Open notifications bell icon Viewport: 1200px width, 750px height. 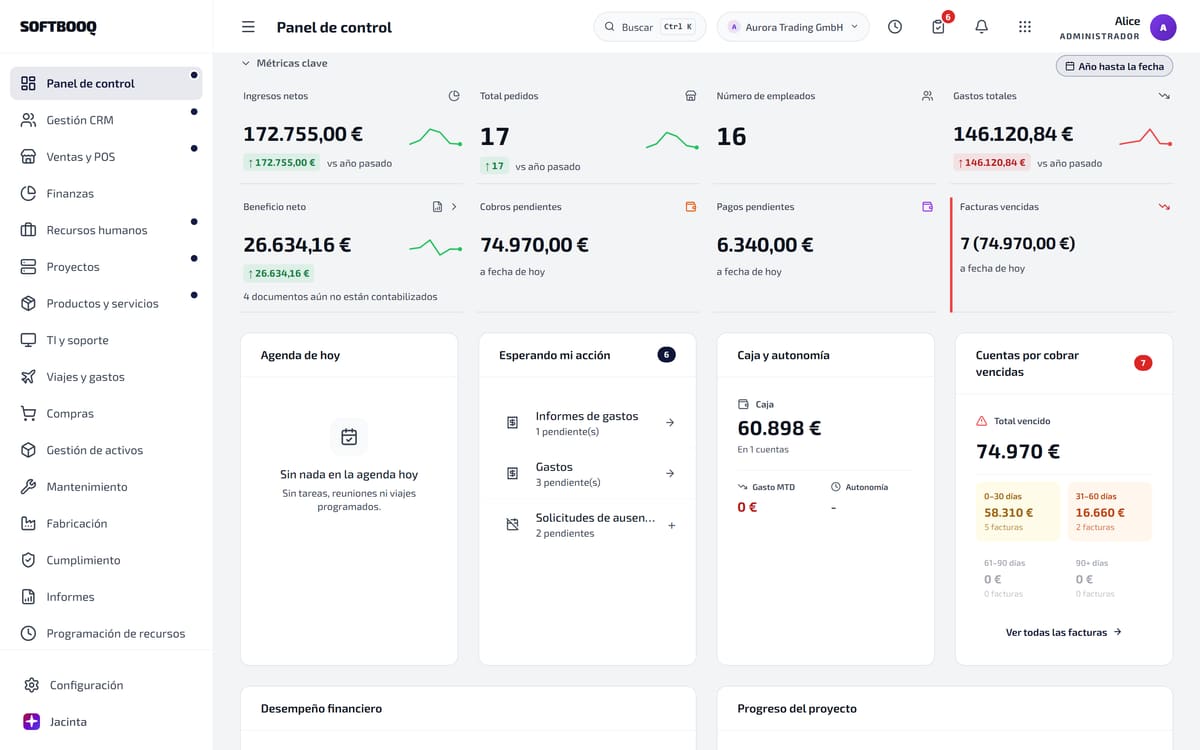click(x=981, y=27)
